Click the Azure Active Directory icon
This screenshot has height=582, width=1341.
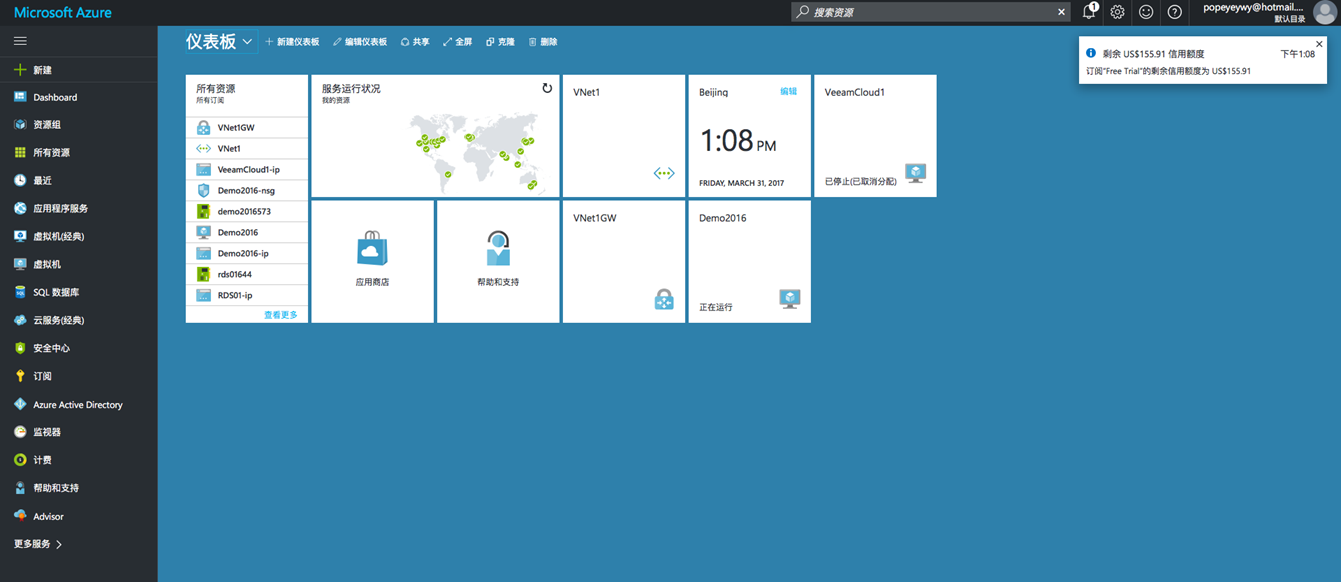click(20, 405)
